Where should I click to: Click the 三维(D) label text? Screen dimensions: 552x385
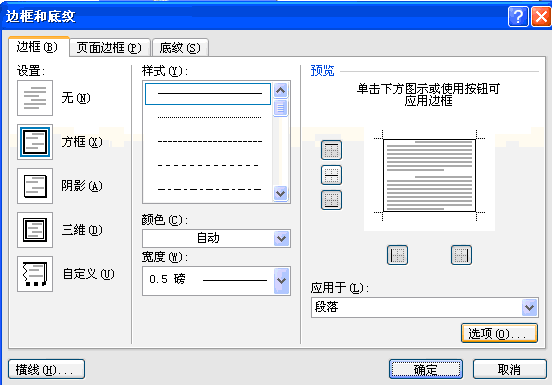pyautogui.click(x=82, y=230)
